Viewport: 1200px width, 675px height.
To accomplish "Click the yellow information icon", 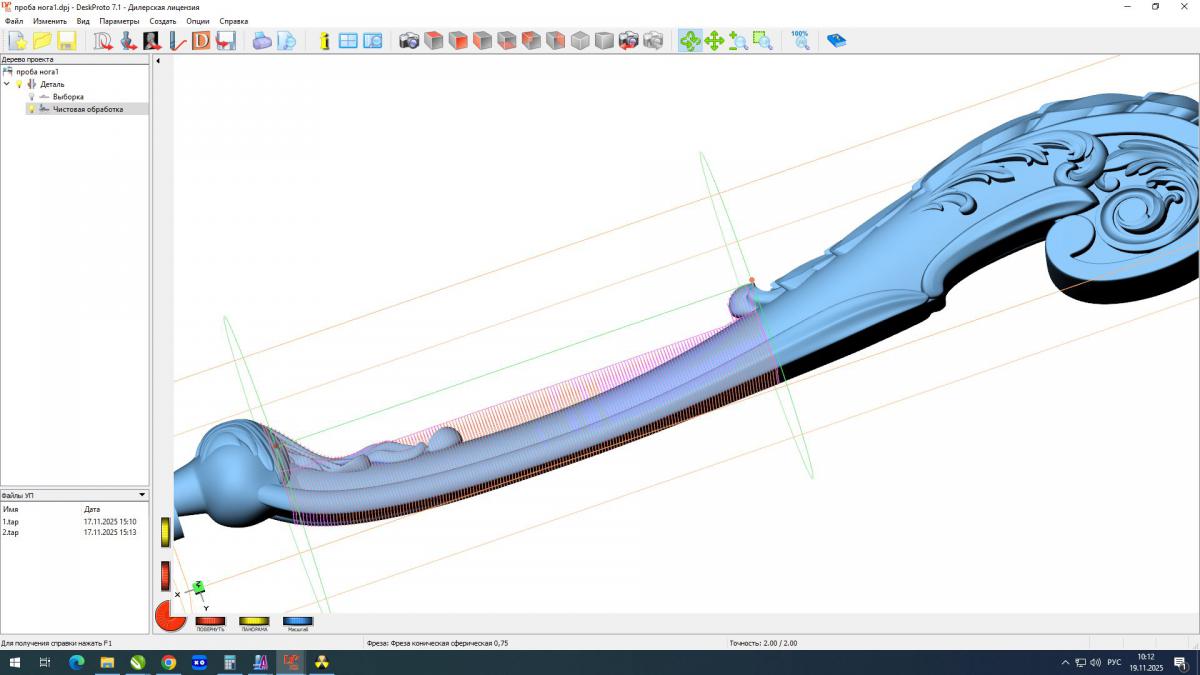I will click(324, 41).
